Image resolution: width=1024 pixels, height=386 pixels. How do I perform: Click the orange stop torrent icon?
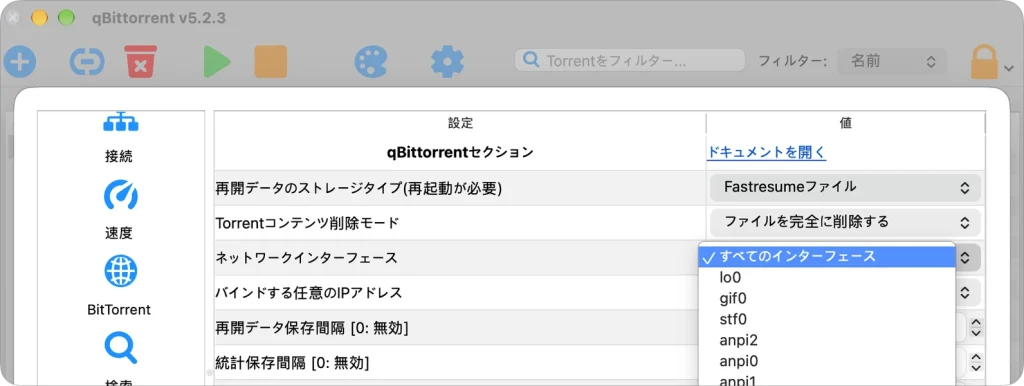click(270, 62)
